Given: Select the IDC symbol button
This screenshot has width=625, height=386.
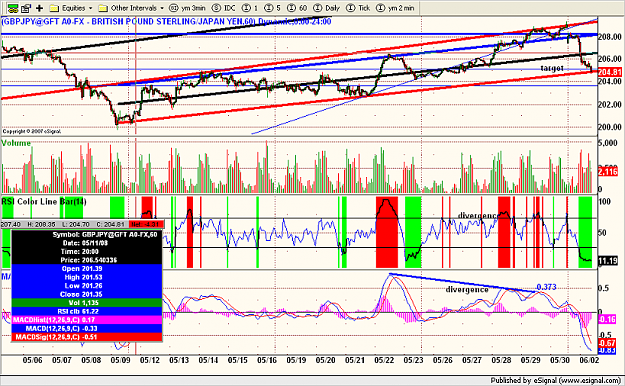Looking at the screenshot, I should [x=224, y=8].
